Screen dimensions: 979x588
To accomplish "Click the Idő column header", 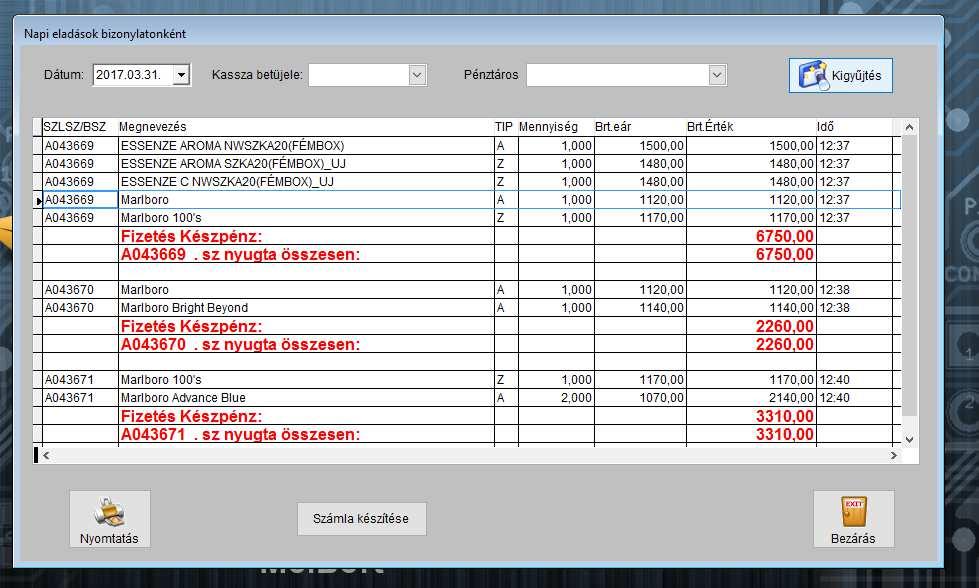I will [x=854, y=127].
